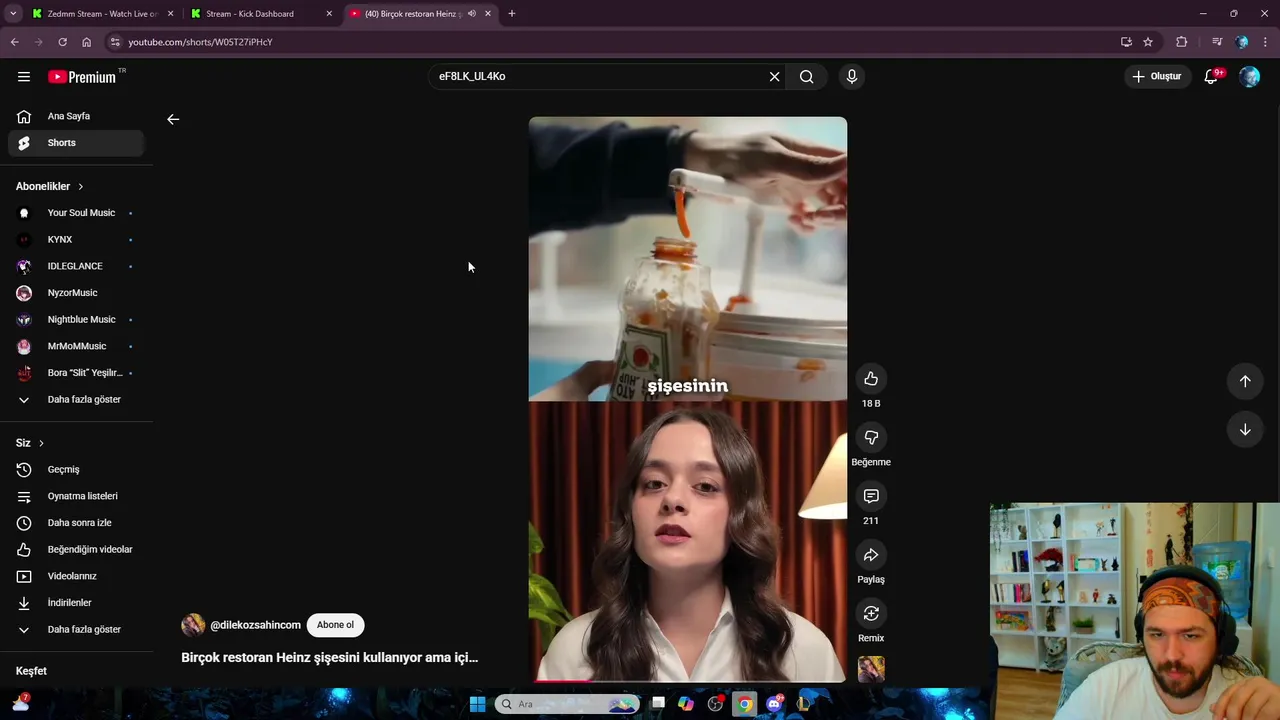Open İndirilenler downloads

coord(76,603)
